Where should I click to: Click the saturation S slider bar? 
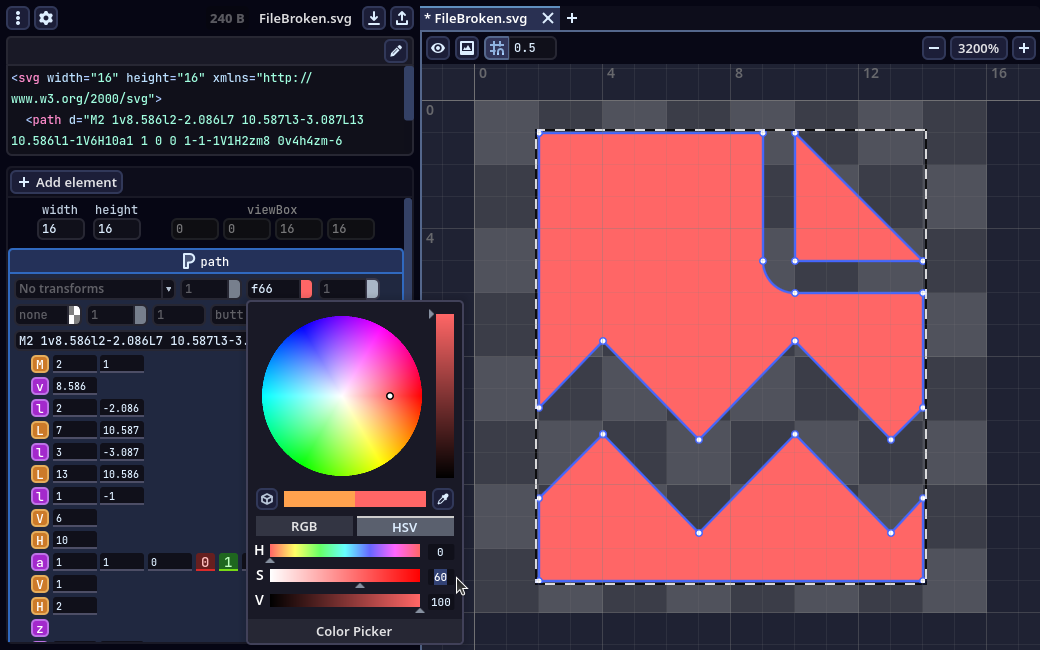(344, 575)
